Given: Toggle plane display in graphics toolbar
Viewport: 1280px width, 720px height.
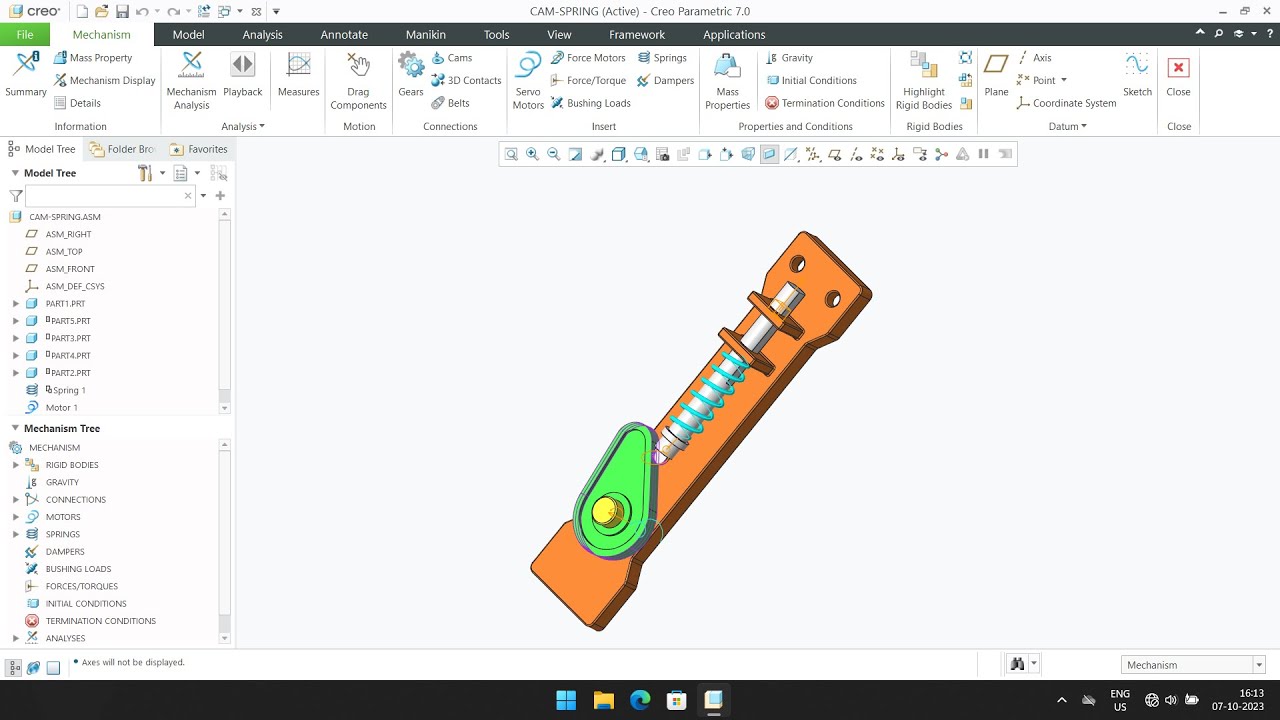Looking at the screenshot, I should pyautogui.click(x=834, y=154).
